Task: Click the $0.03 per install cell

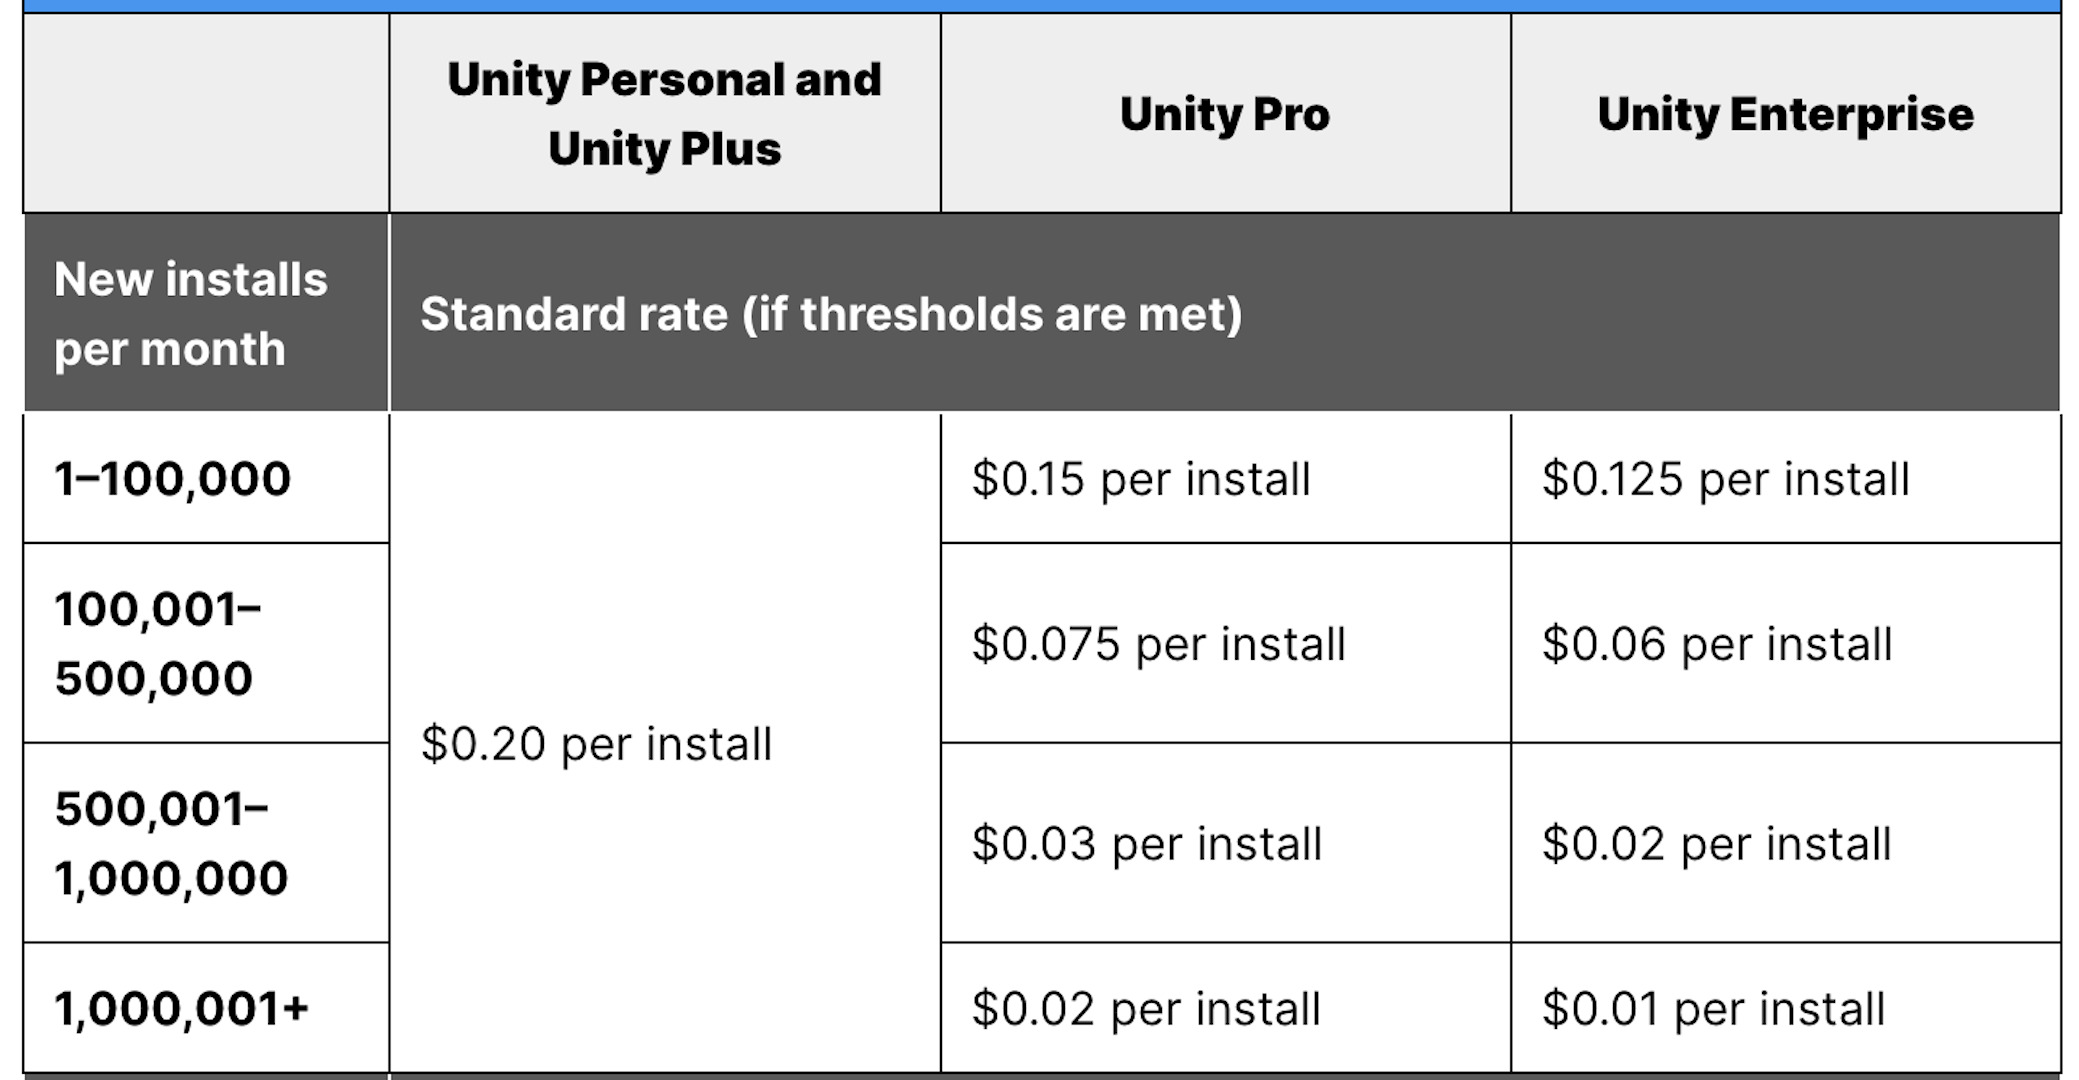Action: point(1225,843)
